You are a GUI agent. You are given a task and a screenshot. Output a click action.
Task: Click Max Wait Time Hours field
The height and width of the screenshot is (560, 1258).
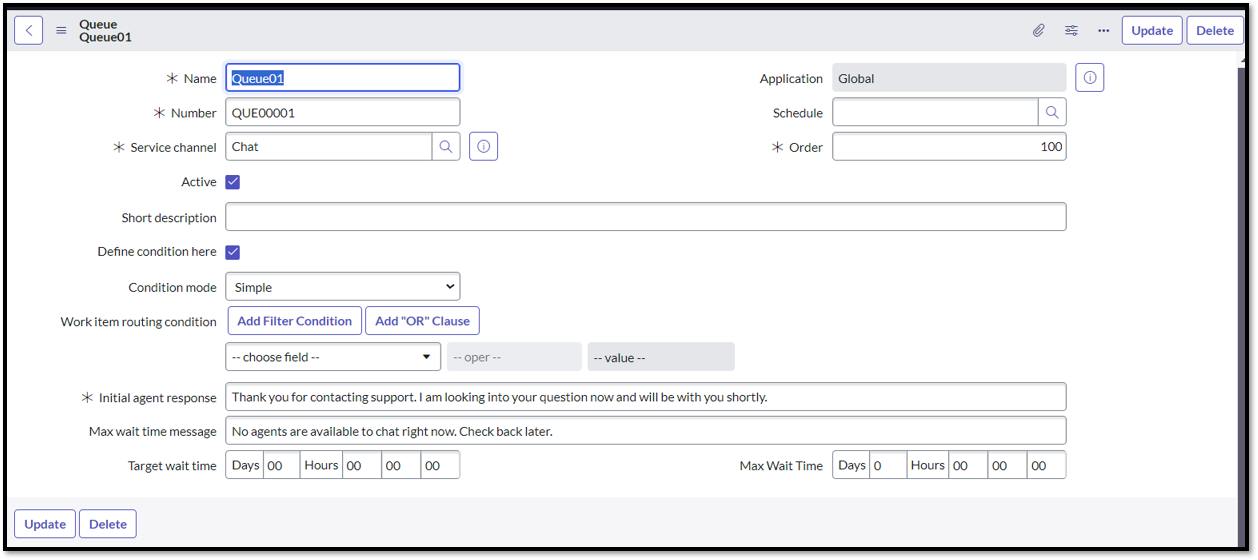(968, 465)
